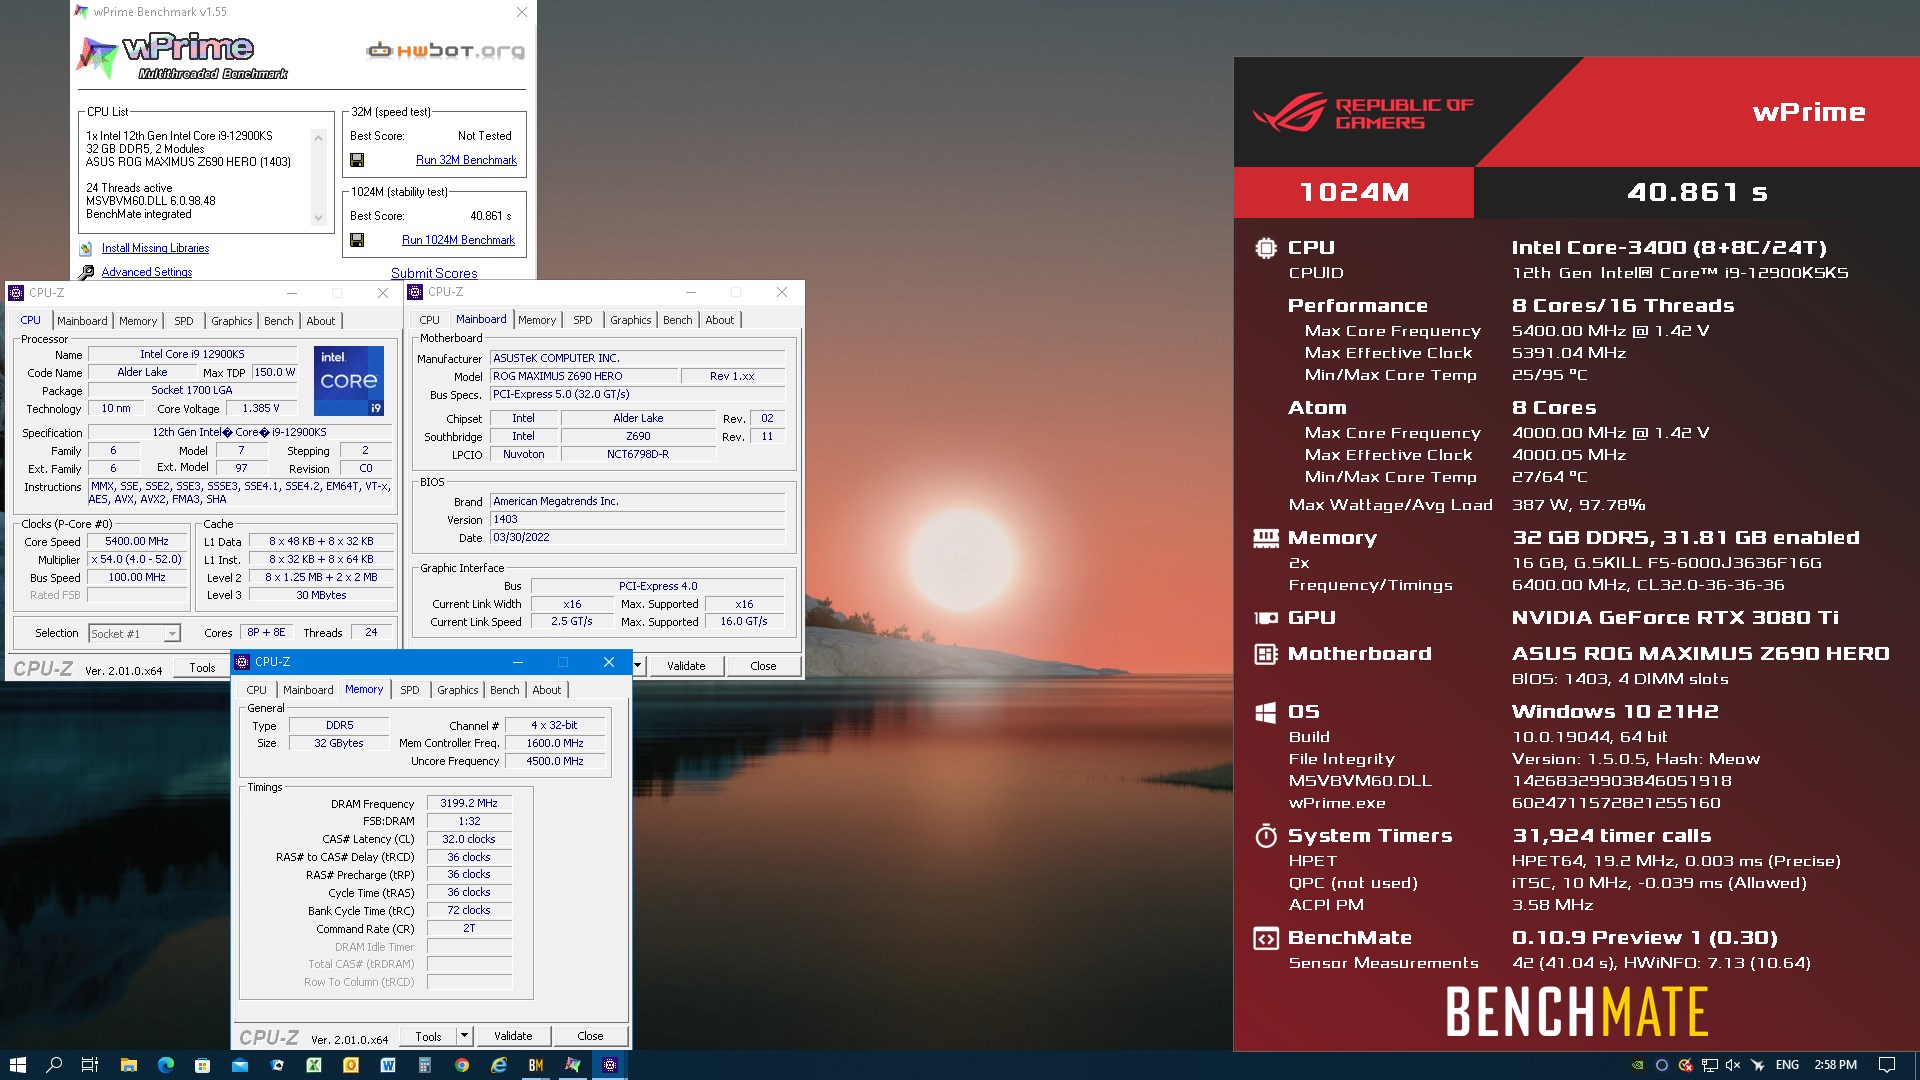Viewport: 1920px width, 1080px height.
Task: Launch Word from the taskbar
Action: 388,1065
